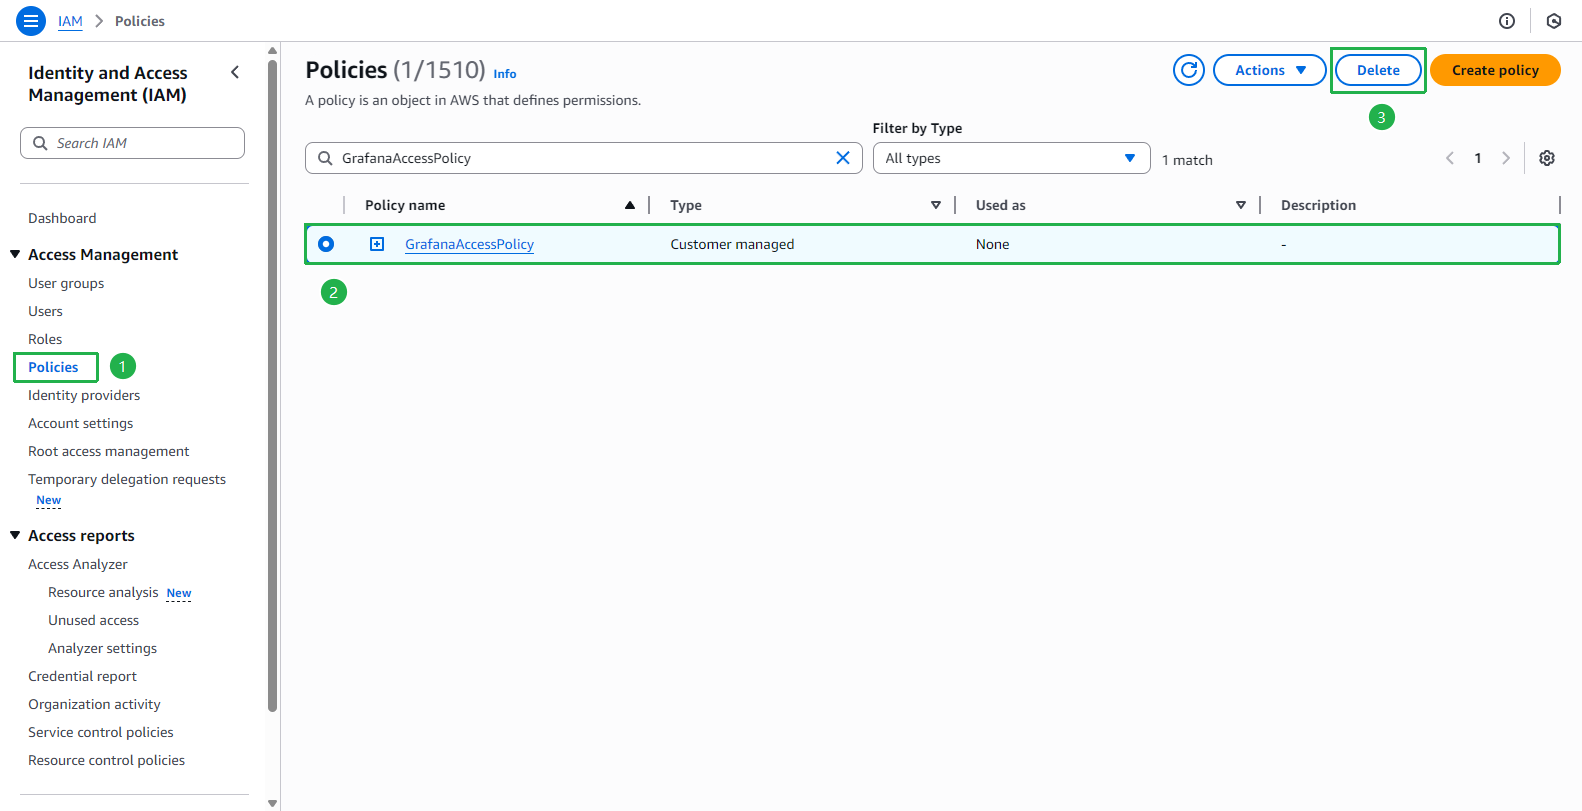Clear the GrafanaAccessPolicy search text
This screenshot has width=1582, height=811.
coord(843,158)
